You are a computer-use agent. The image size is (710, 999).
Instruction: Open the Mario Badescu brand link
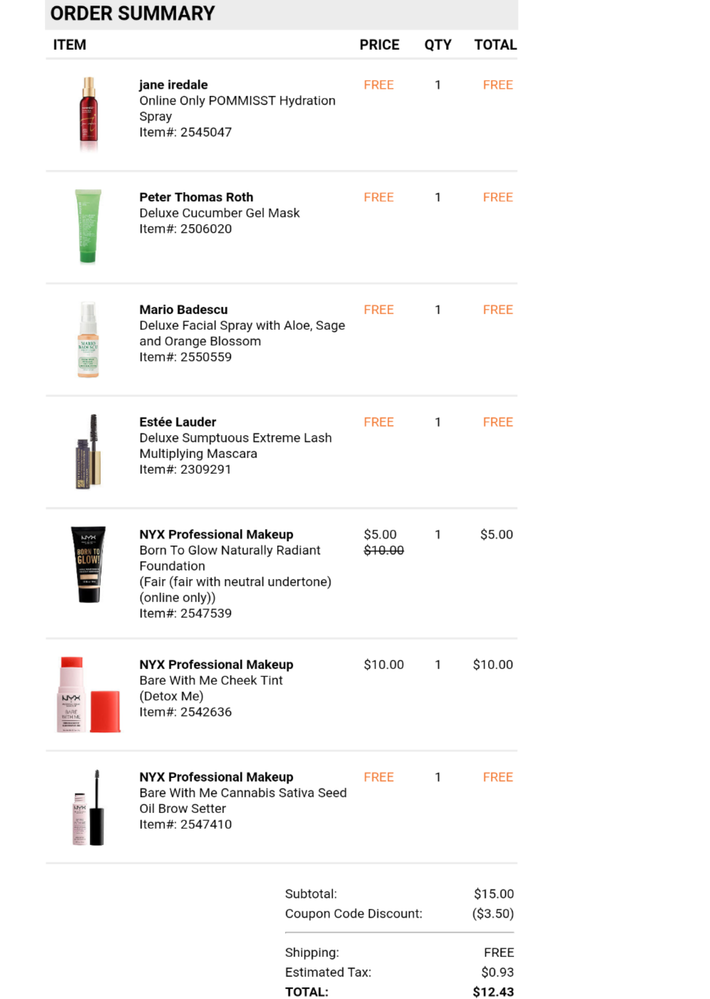point(184,310)
